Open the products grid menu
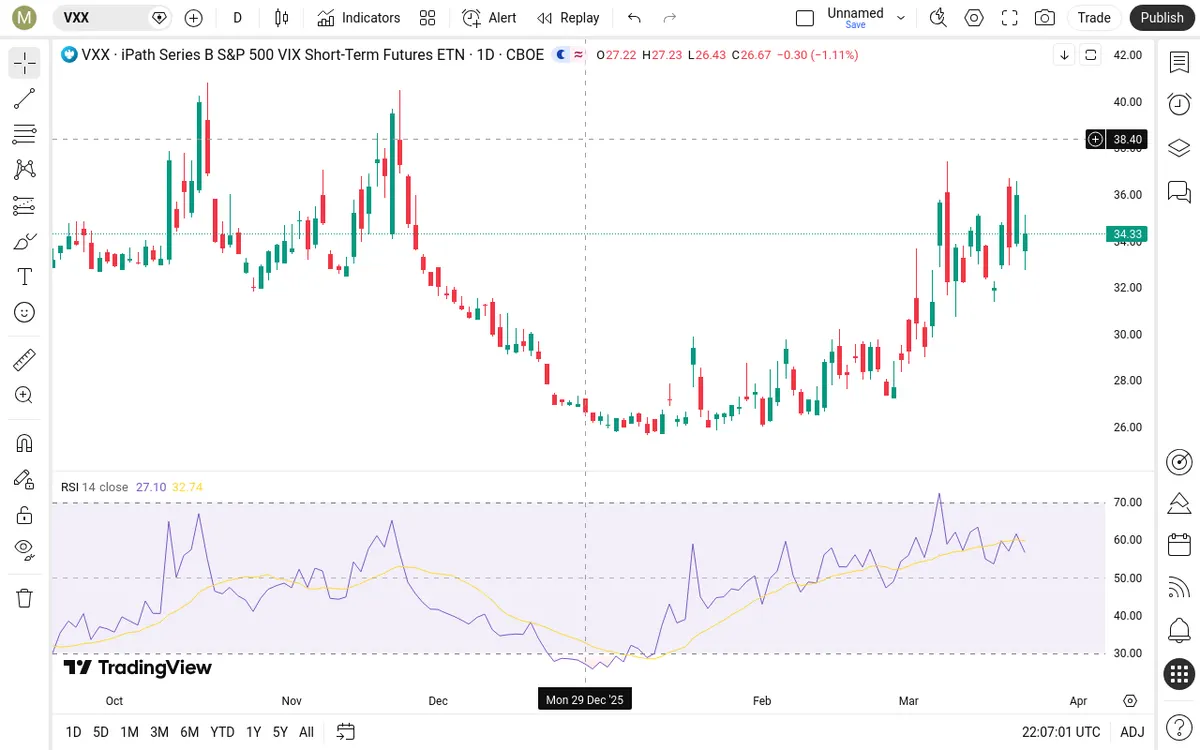Image resolution: width=1200 pixels, height=750 pixels. pos(1179,674)
